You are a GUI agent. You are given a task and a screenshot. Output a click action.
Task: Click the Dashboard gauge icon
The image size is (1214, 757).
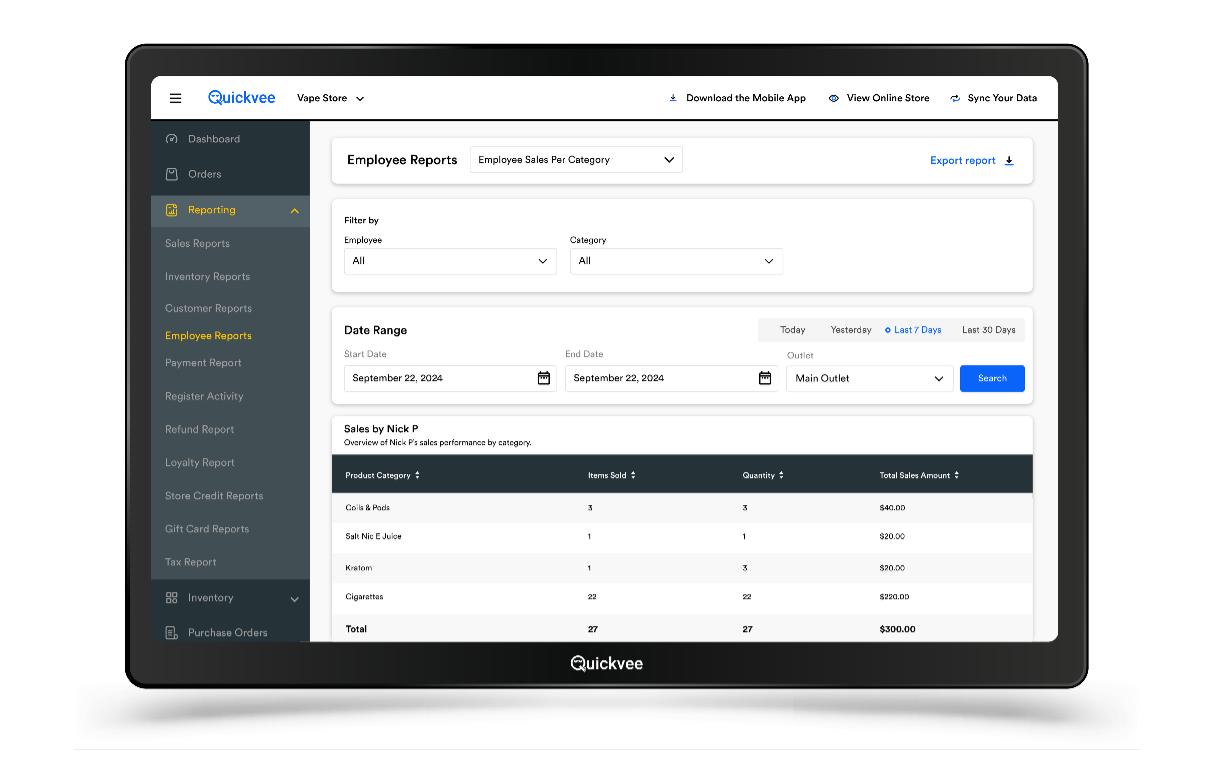coord(172,139)
